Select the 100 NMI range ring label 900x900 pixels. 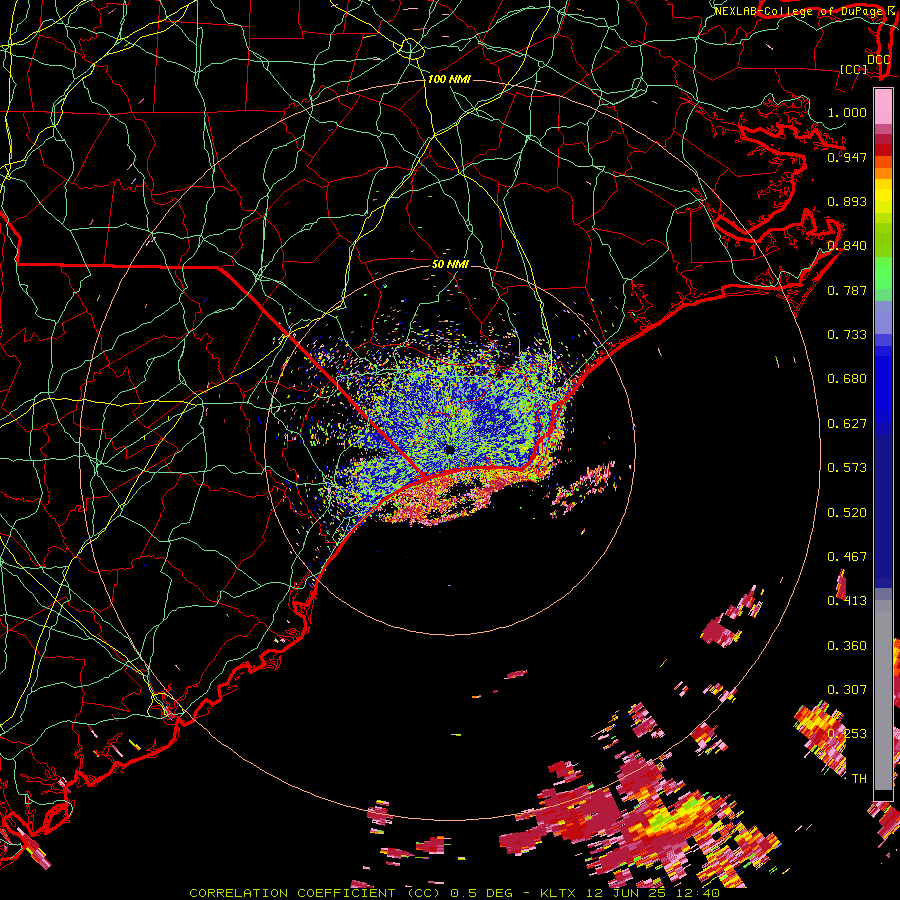coord(449,79)
